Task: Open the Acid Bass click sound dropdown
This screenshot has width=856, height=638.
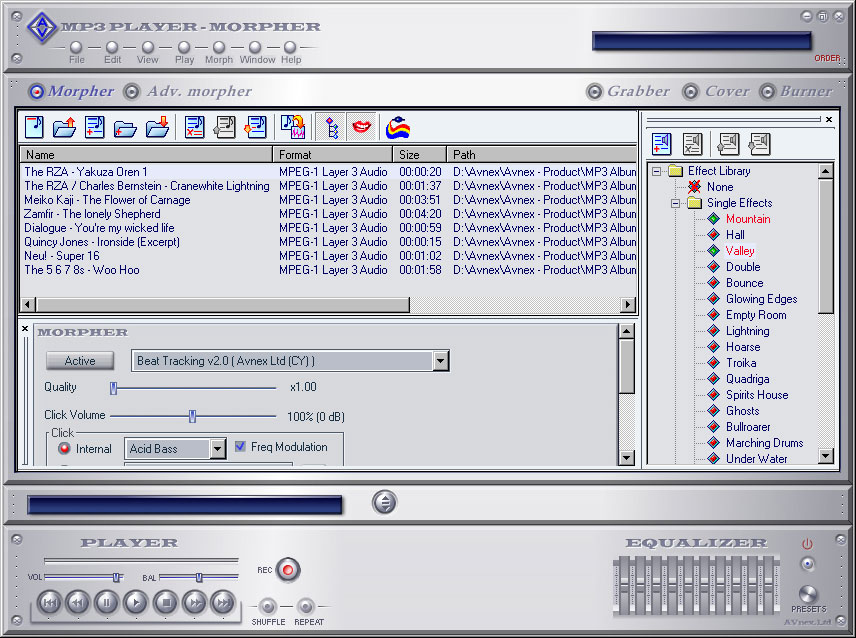Action: tap(218, 449)
